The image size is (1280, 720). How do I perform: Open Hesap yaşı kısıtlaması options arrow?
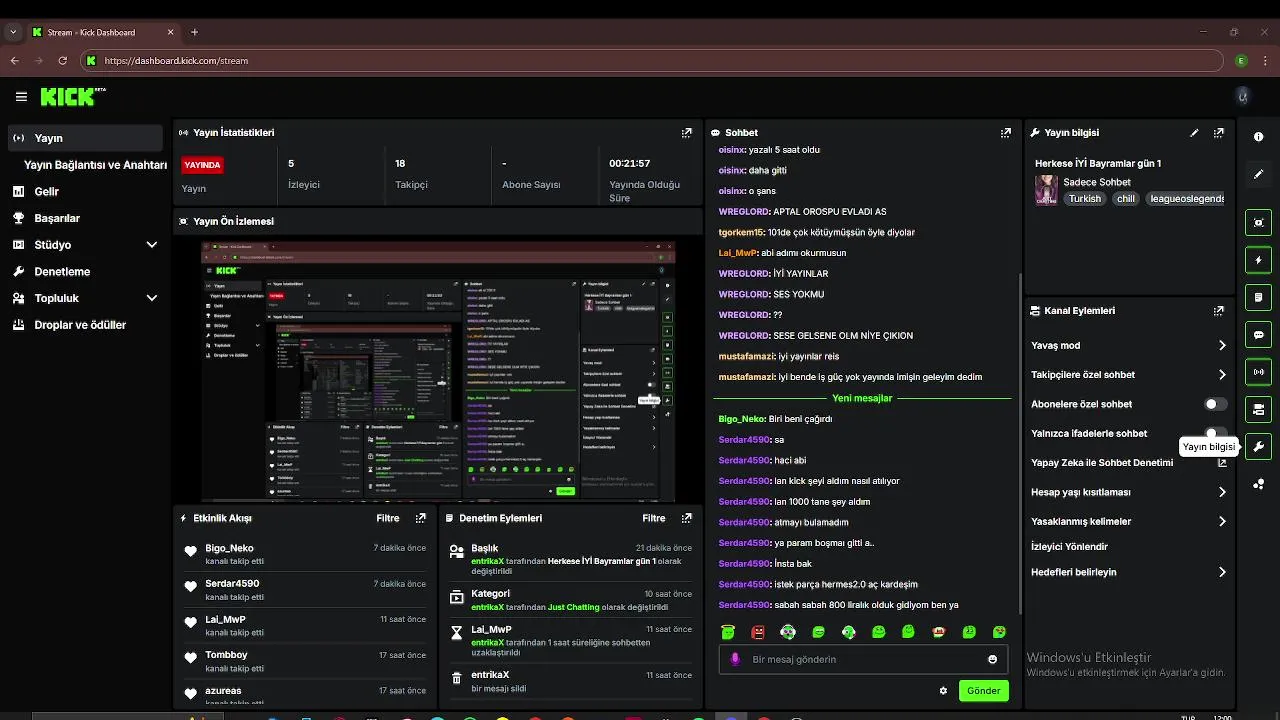pyautogui.click(x=1222, y=492)
